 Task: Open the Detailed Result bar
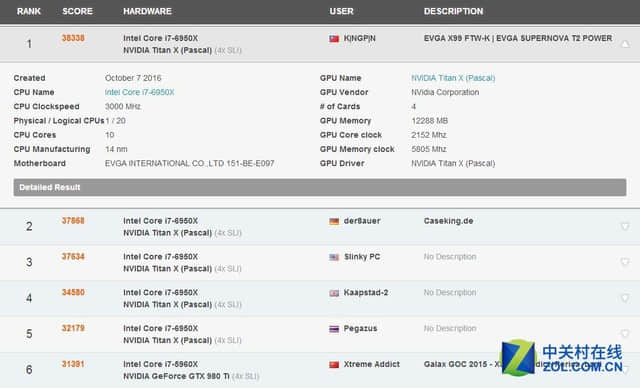320,187
